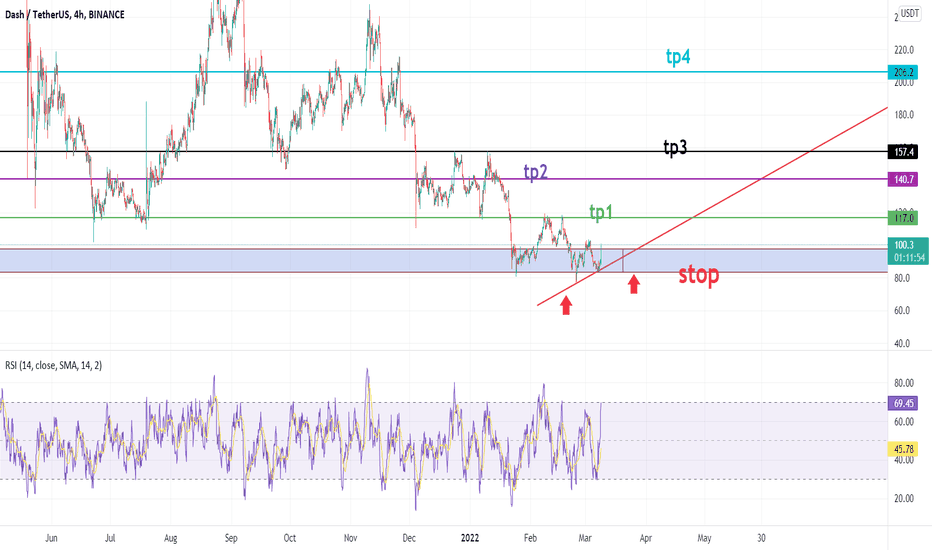Click the Apr date on time axis

646,538
